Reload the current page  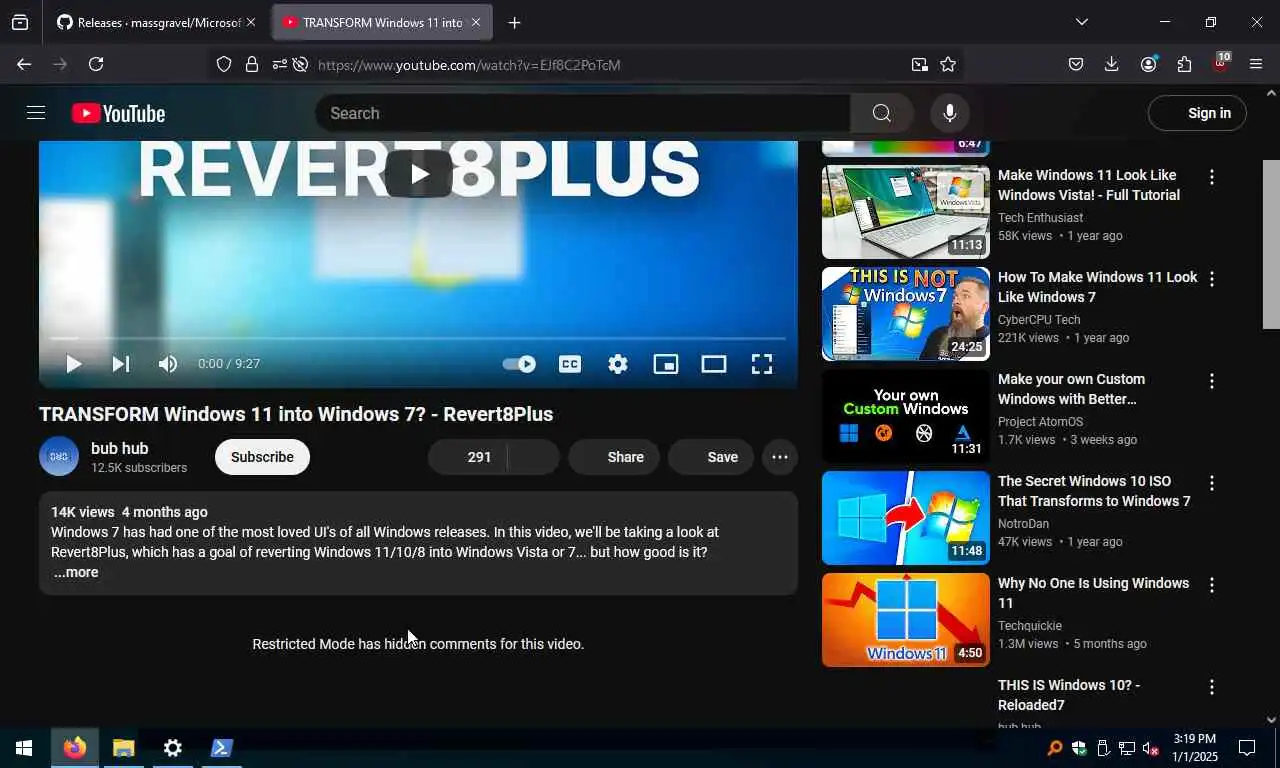tap(96, 64)
